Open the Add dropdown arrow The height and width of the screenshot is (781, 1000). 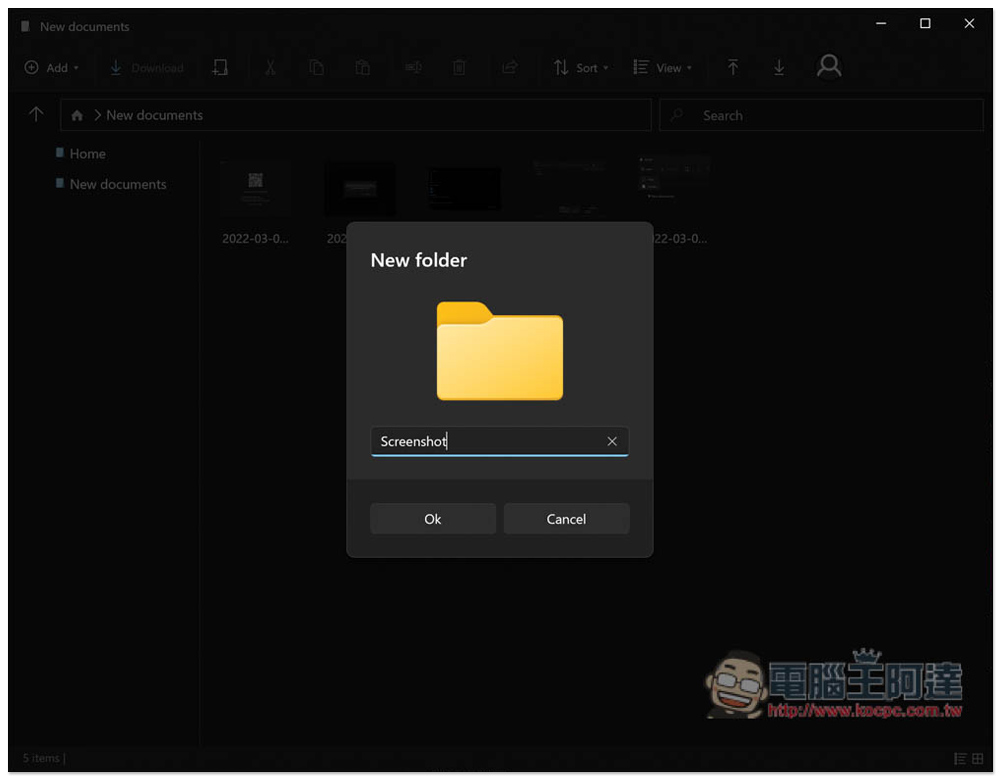pyautogui.click(x=76, y=68)
